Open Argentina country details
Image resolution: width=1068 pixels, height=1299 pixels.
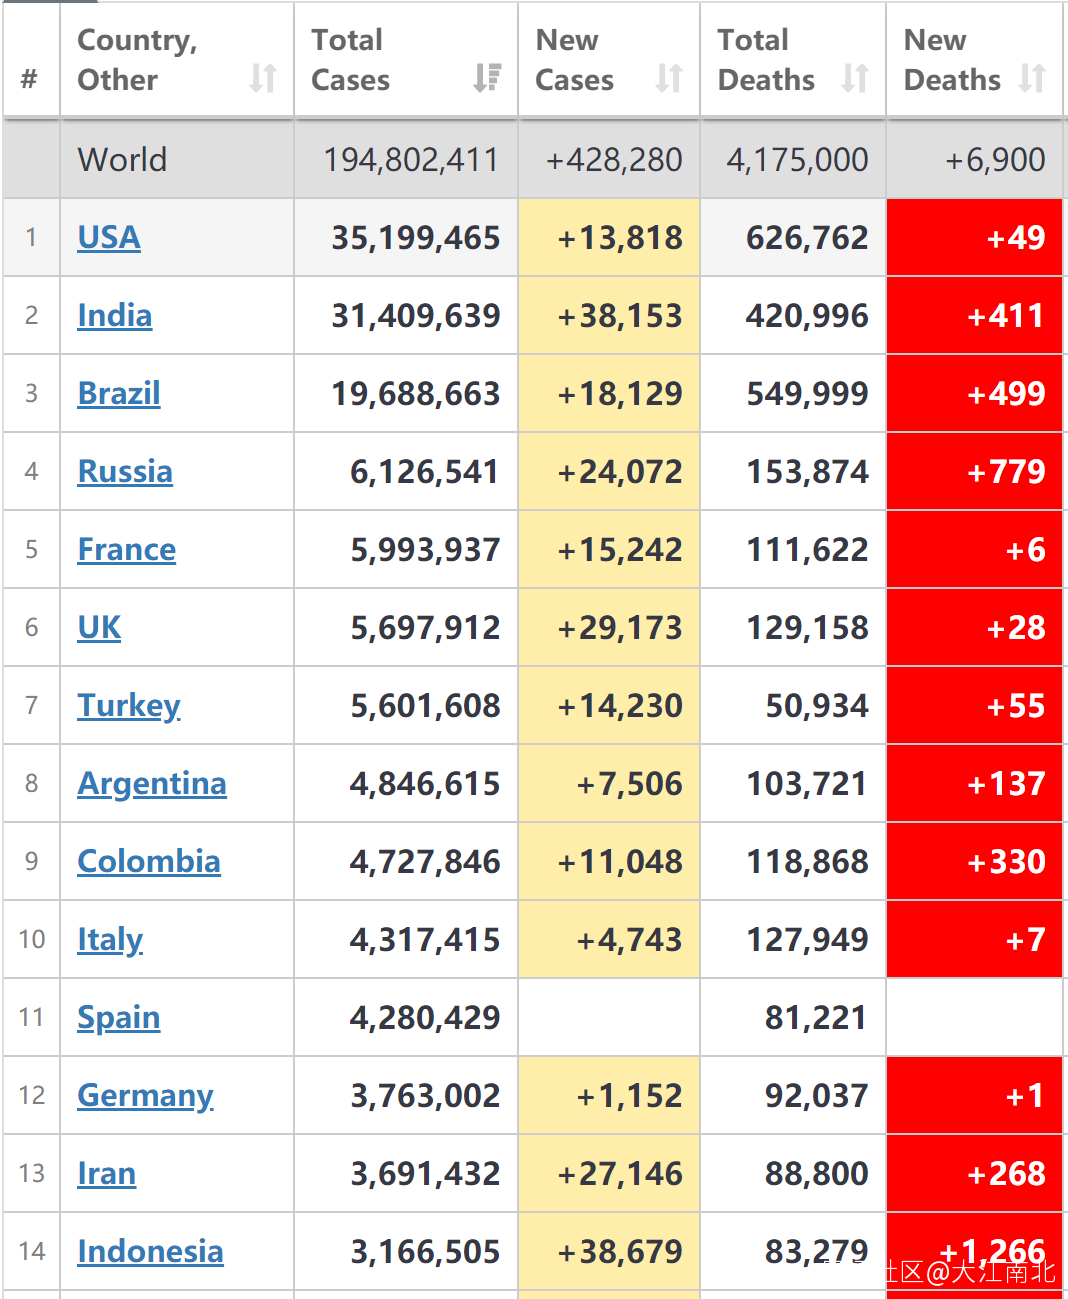(152, 783)
